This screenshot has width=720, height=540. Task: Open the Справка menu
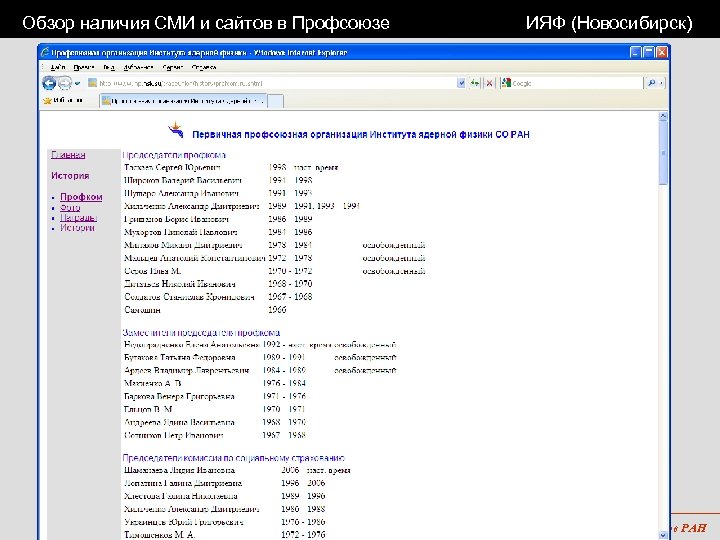click(203, 68)
